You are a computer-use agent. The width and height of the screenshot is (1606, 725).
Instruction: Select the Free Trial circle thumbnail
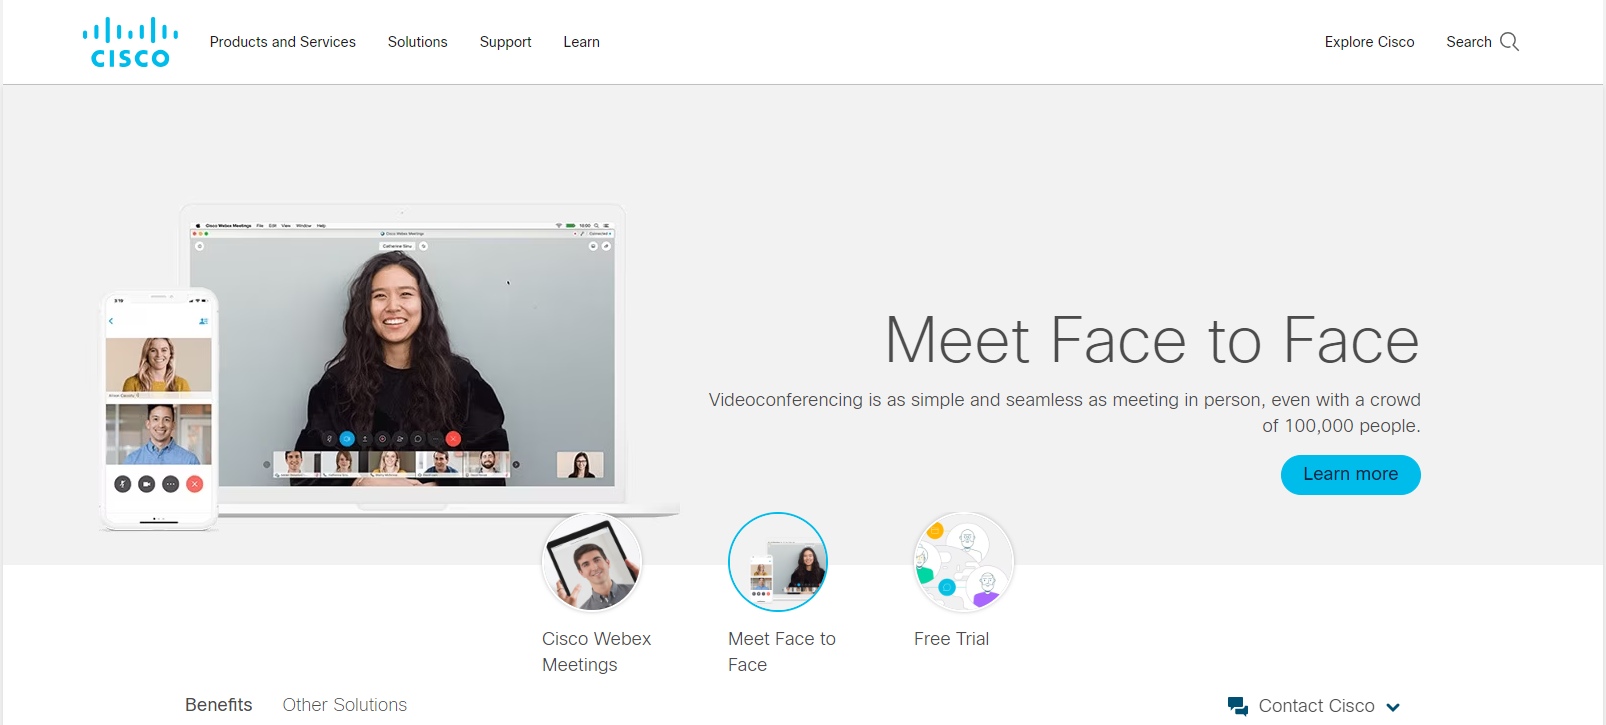click(x=964, y=562)
